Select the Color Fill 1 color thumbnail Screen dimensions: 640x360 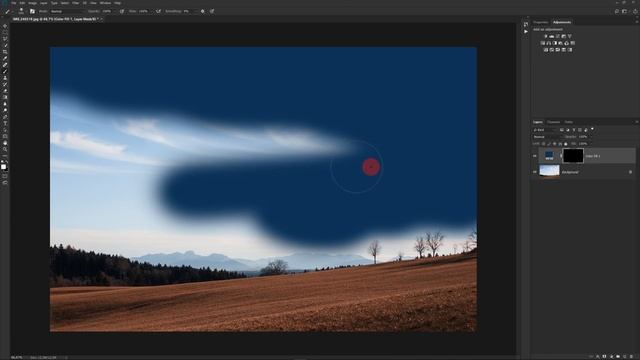pyautogui.click(x=549, y=155)
